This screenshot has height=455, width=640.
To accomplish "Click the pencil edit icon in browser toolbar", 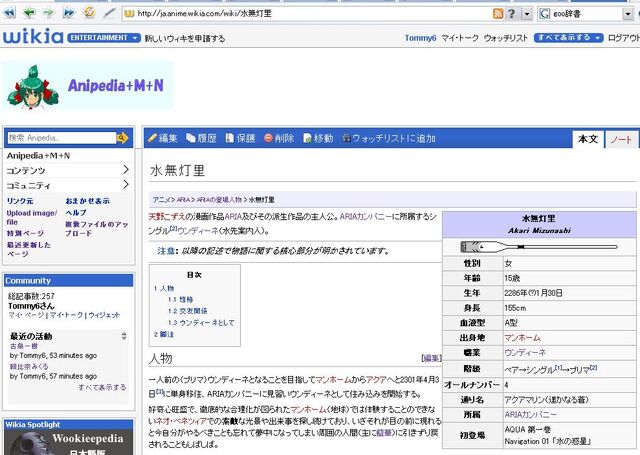I will click(109, 13).
